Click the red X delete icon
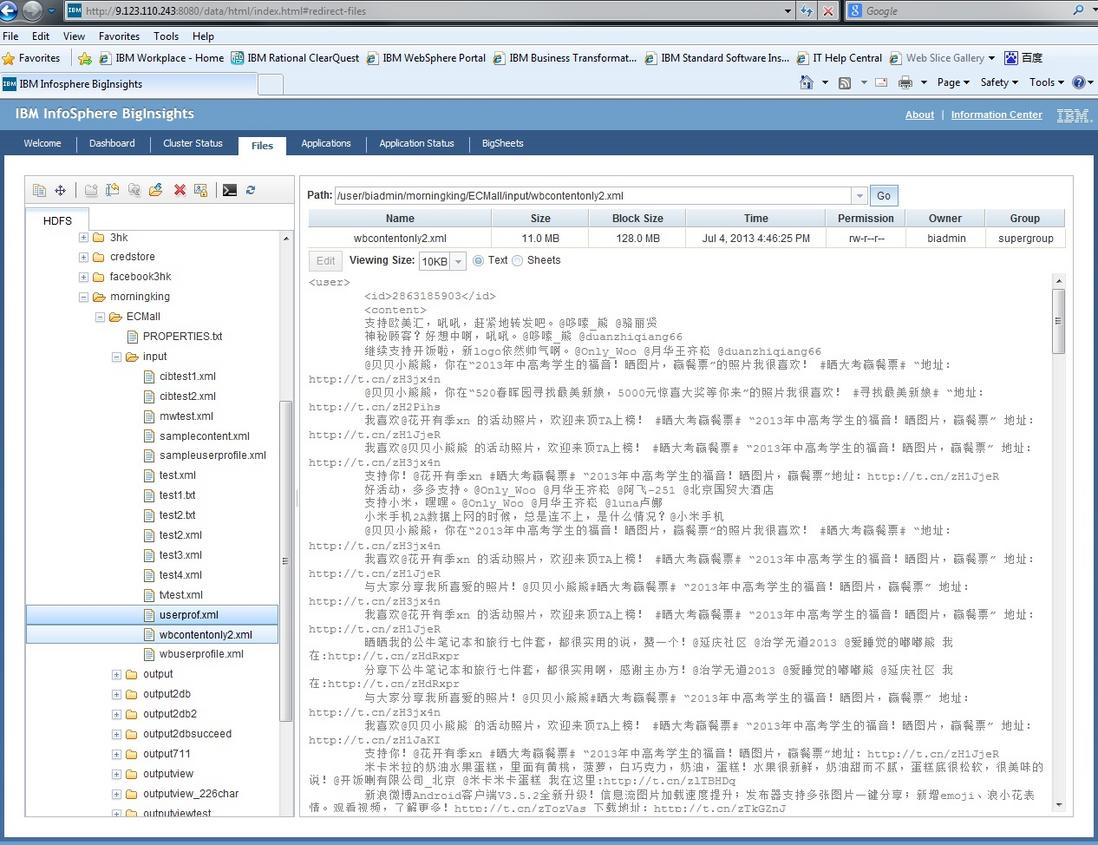This screenshot has width=1098, height=845. click(180, 190)
